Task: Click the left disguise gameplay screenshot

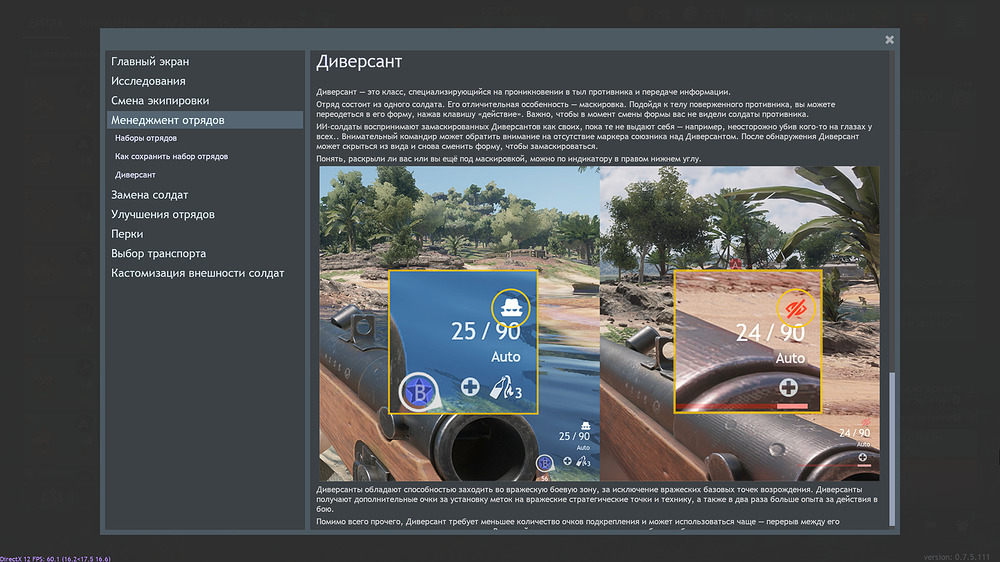Action: 459,323
